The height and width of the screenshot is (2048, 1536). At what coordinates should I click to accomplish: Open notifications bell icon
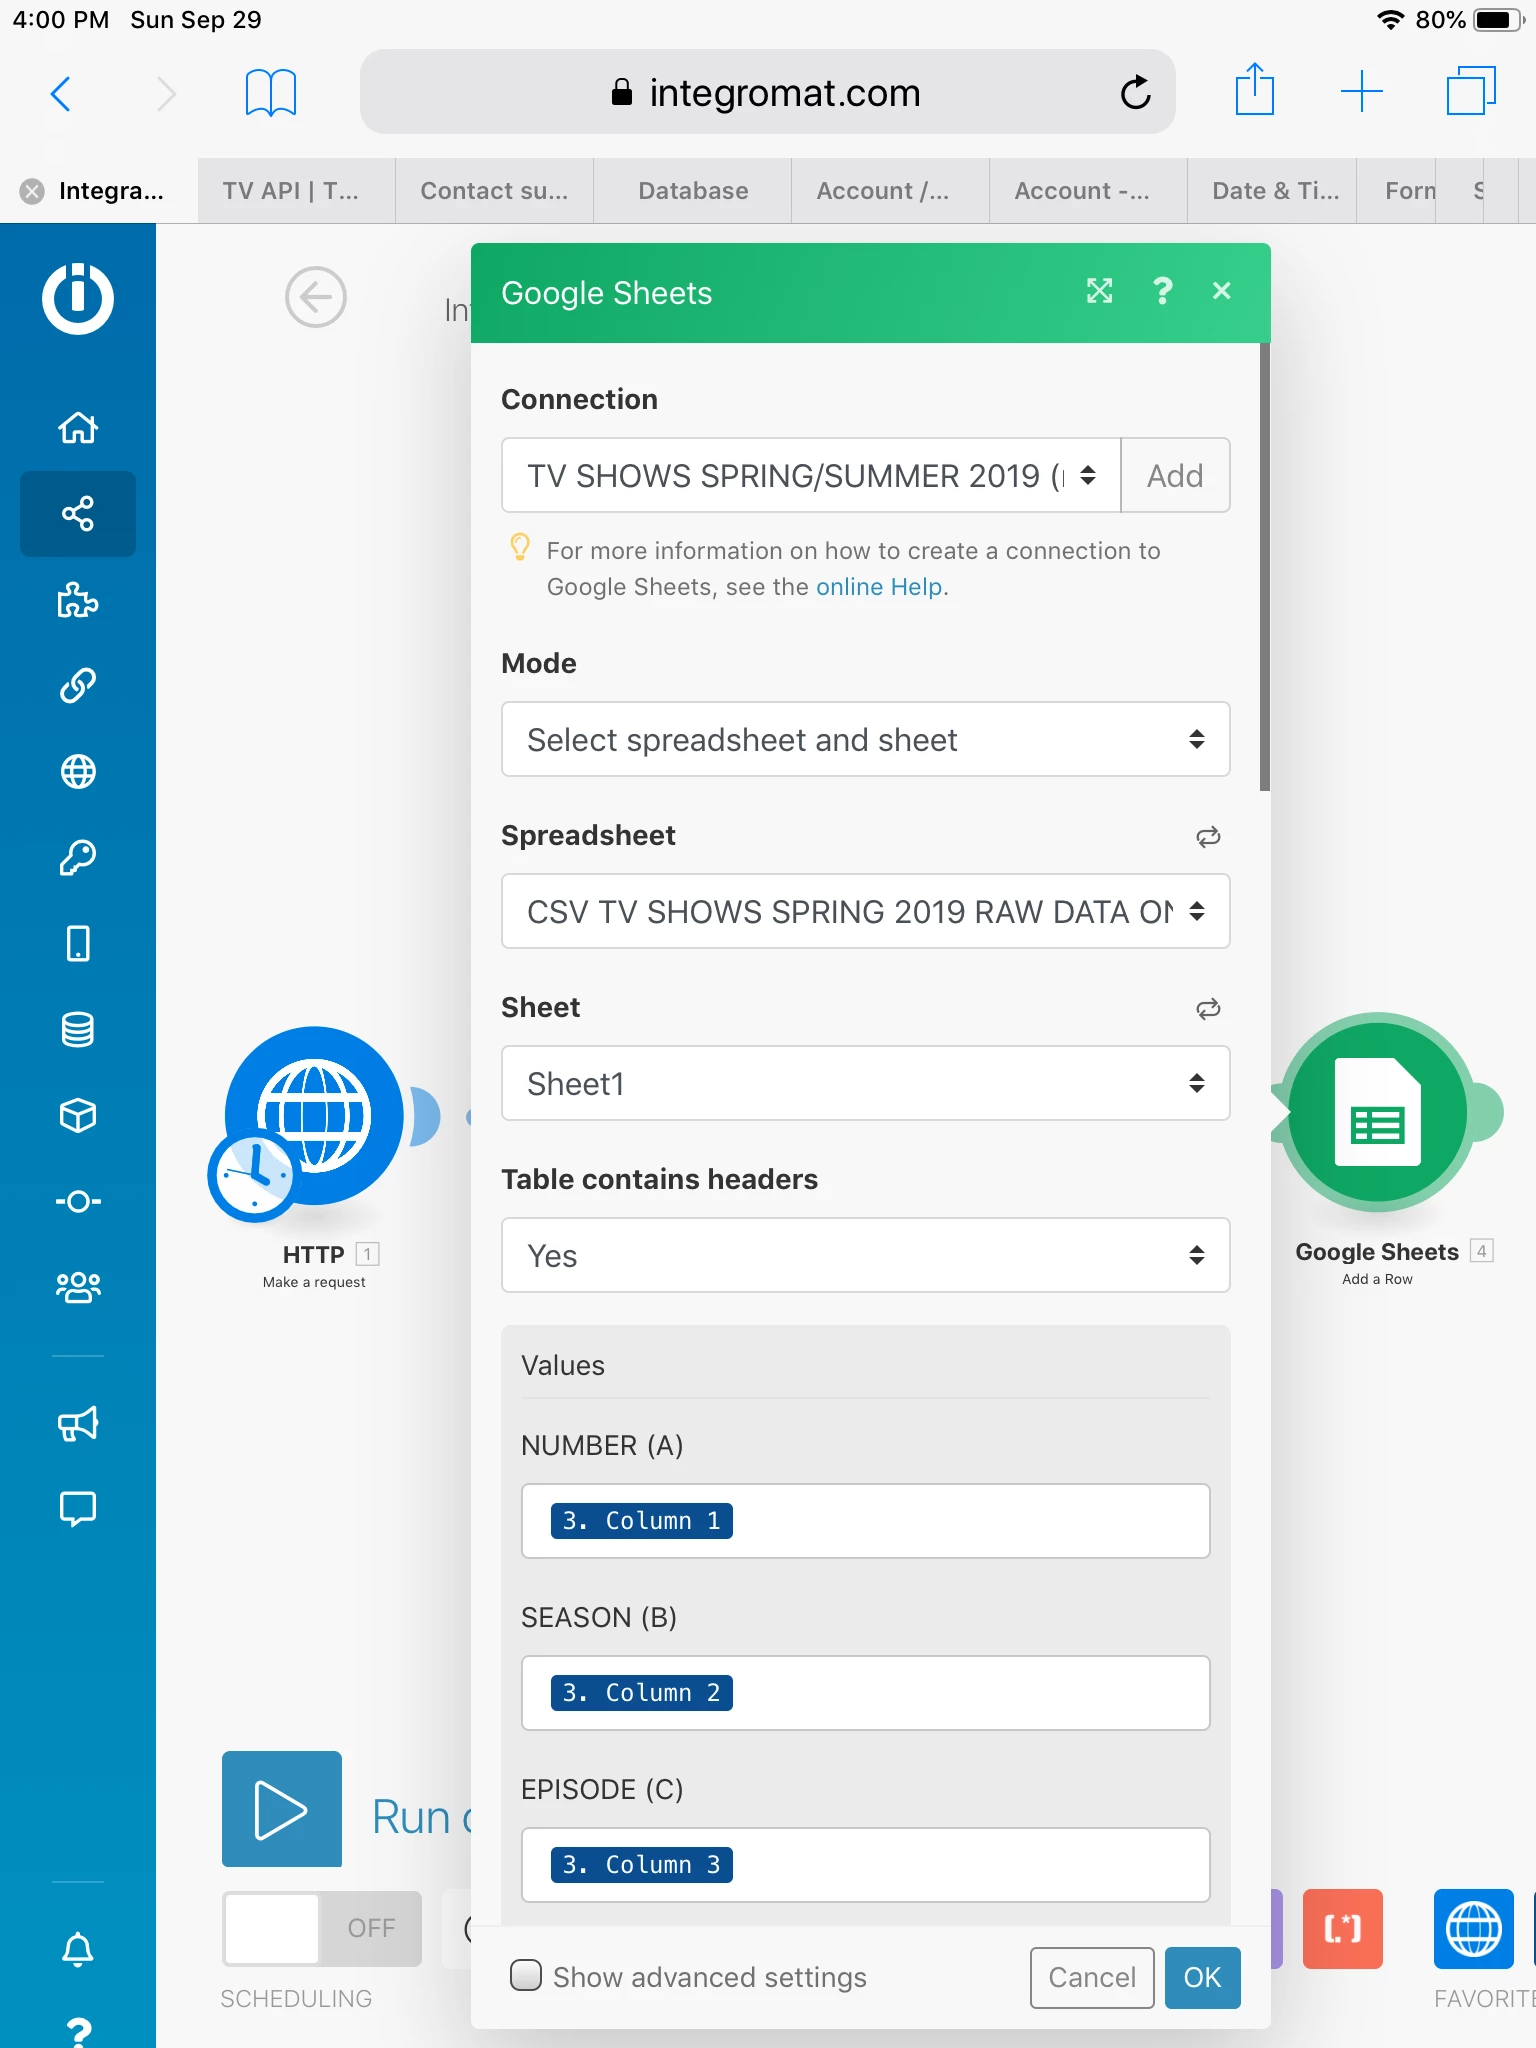(x=78, y=1949)
